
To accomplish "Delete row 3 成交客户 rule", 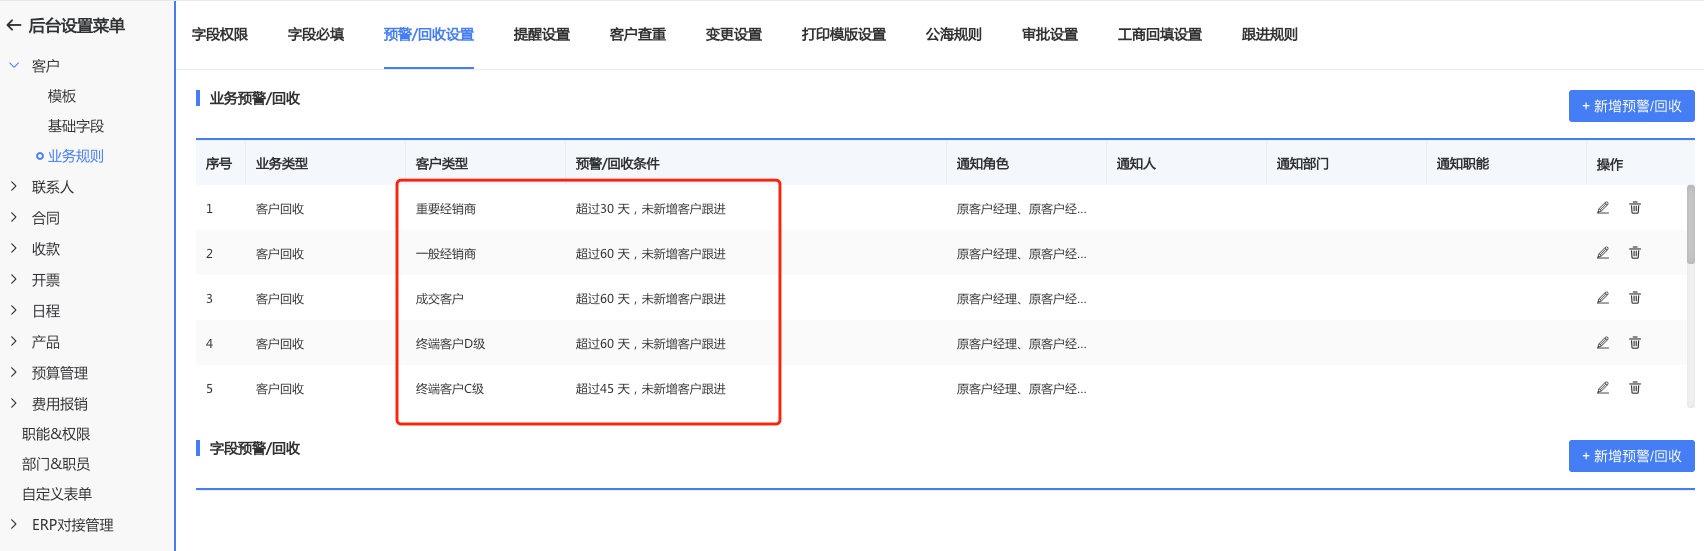I will coord(1635,298).
